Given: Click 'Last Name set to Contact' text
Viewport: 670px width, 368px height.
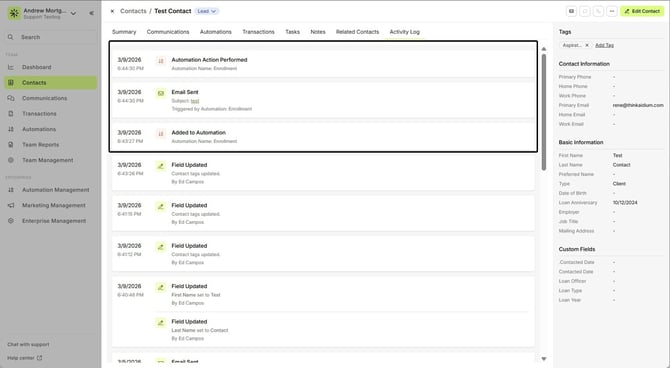Looking at the screenshot, I should coord(200,330).
